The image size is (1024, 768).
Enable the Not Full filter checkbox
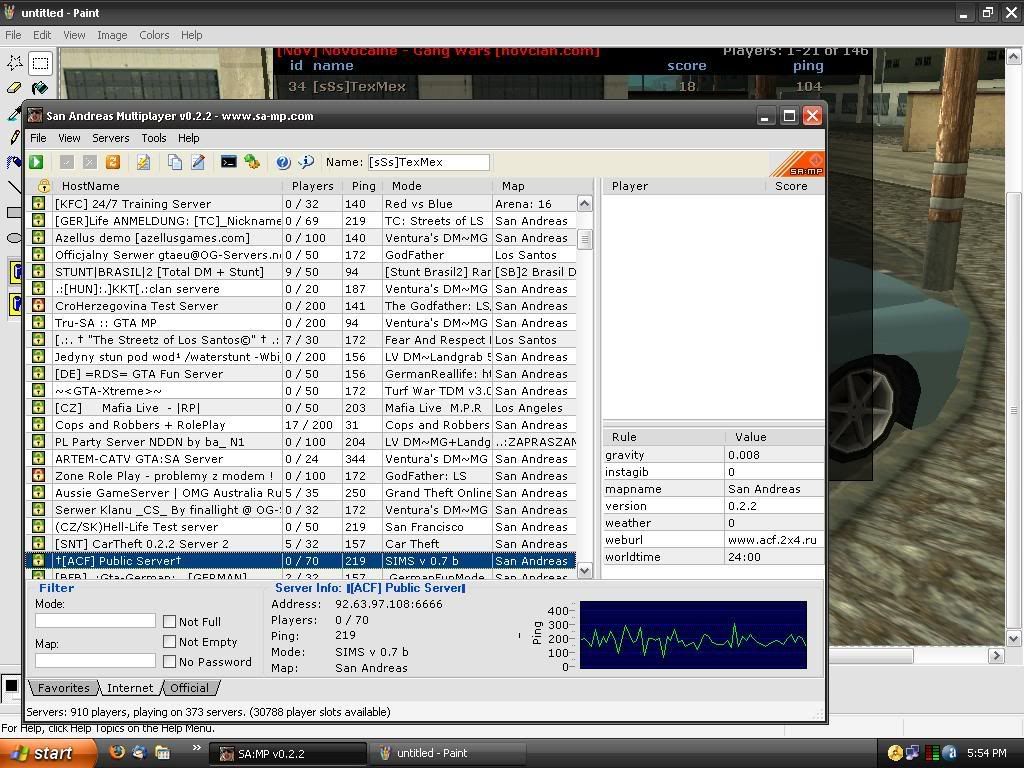[x=169, y=621]
